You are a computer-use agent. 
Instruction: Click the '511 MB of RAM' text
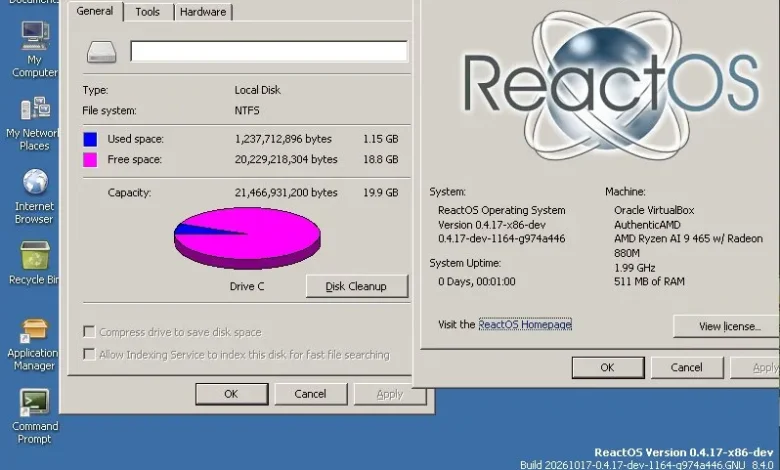click(649, 282)
